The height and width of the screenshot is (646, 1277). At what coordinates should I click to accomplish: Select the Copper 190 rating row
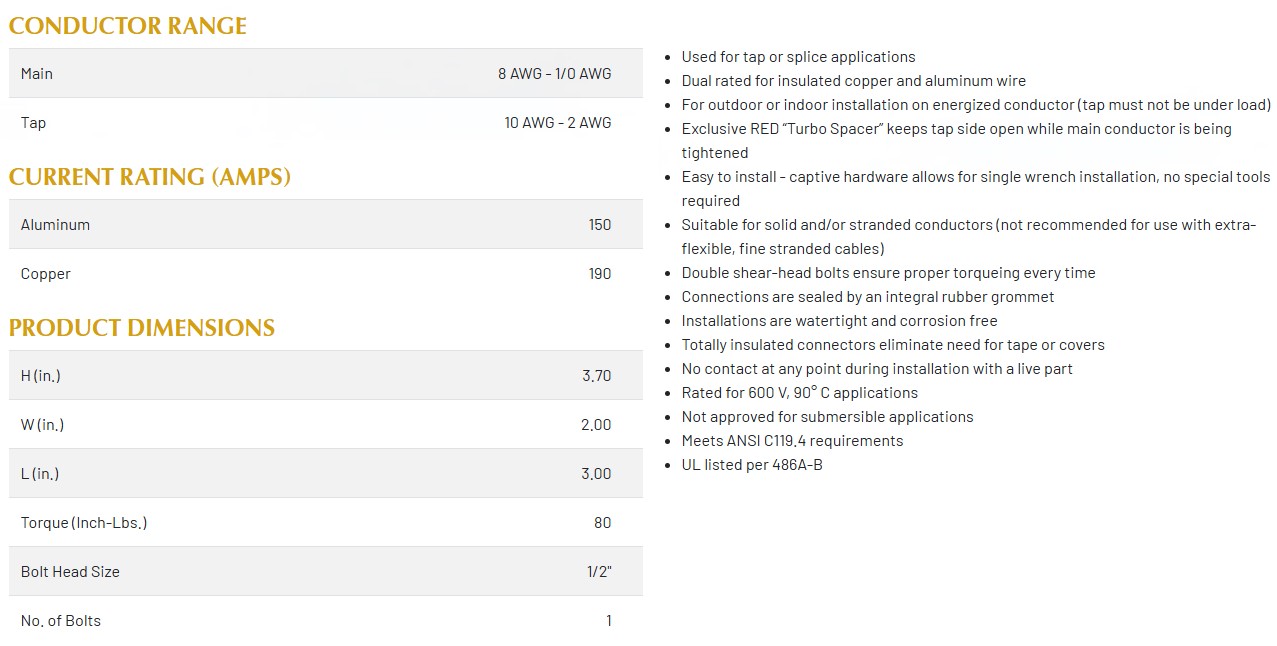click(326, 273)
